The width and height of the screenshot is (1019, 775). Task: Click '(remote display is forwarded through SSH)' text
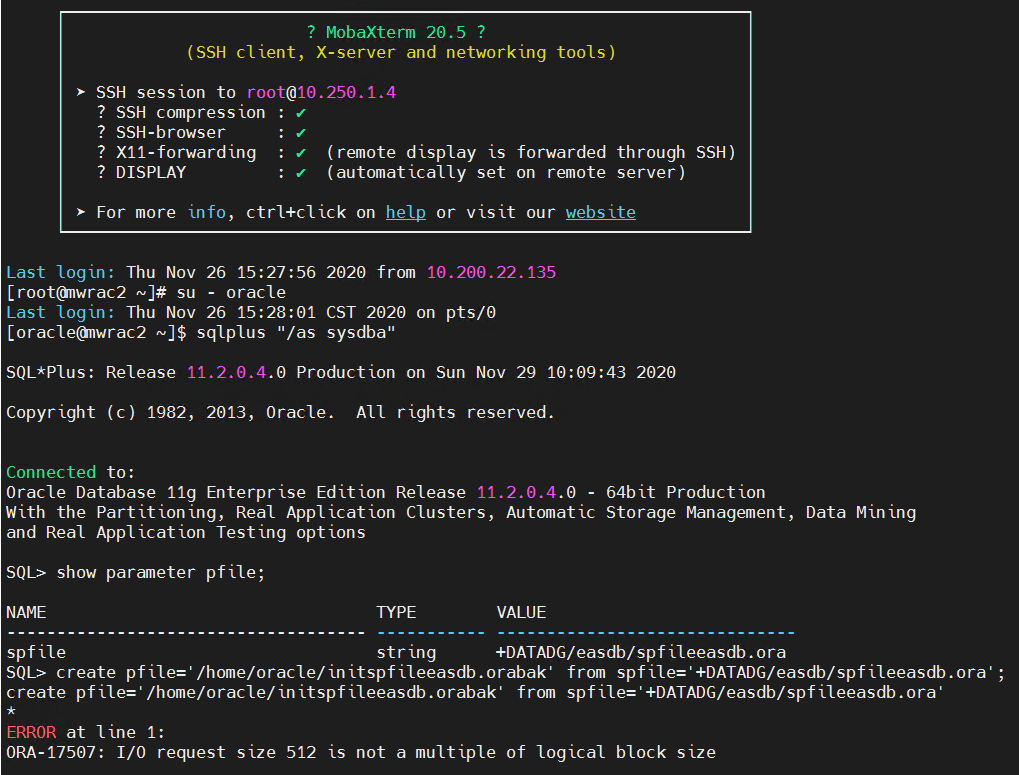coord(530,153)
